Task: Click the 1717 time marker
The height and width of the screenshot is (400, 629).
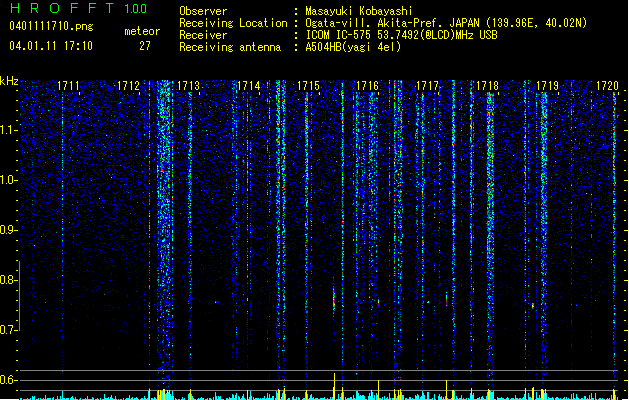Action: pyautogui.click(x=428, y=86)
